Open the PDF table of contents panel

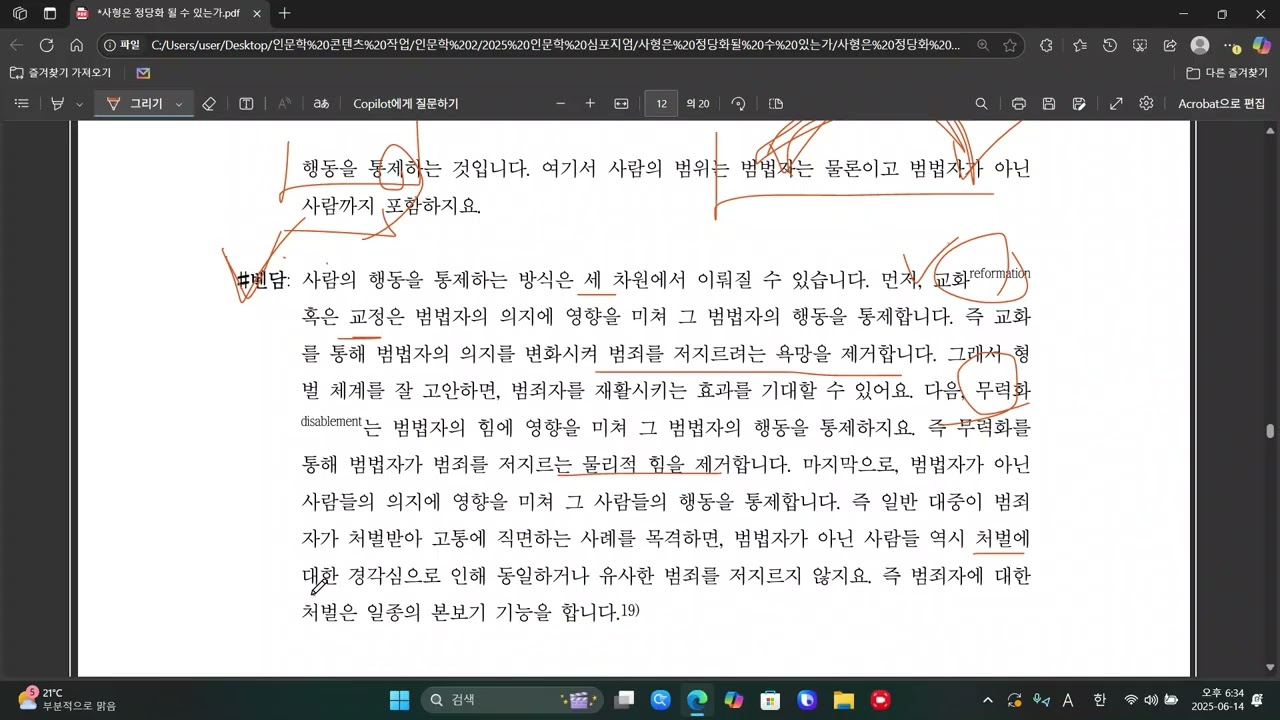click(22, 104)
